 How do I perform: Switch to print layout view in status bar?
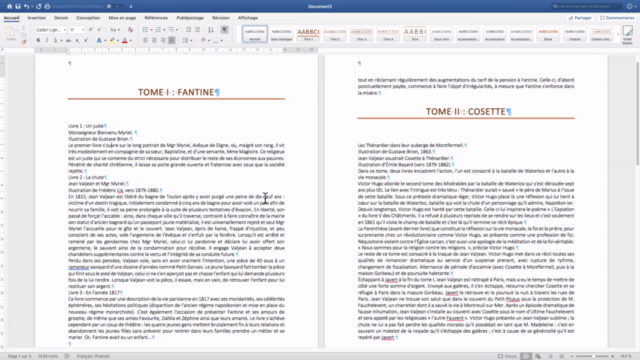[x=526, y=356]
